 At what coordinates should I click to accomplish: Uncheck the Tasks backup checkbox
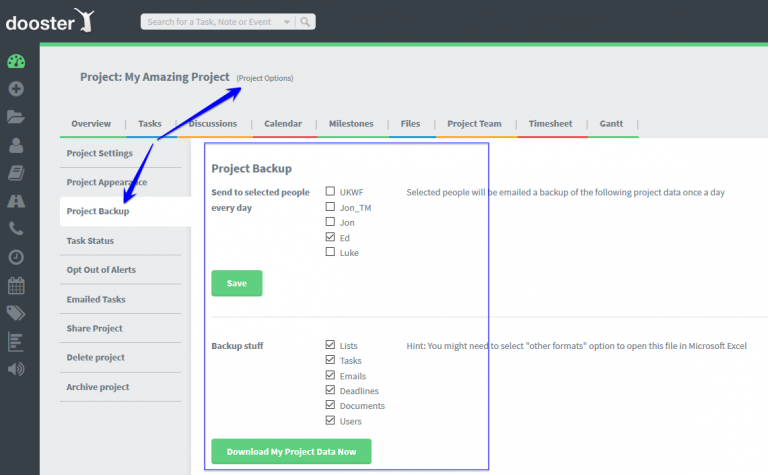pyautogui.click(x=330, y=360)
